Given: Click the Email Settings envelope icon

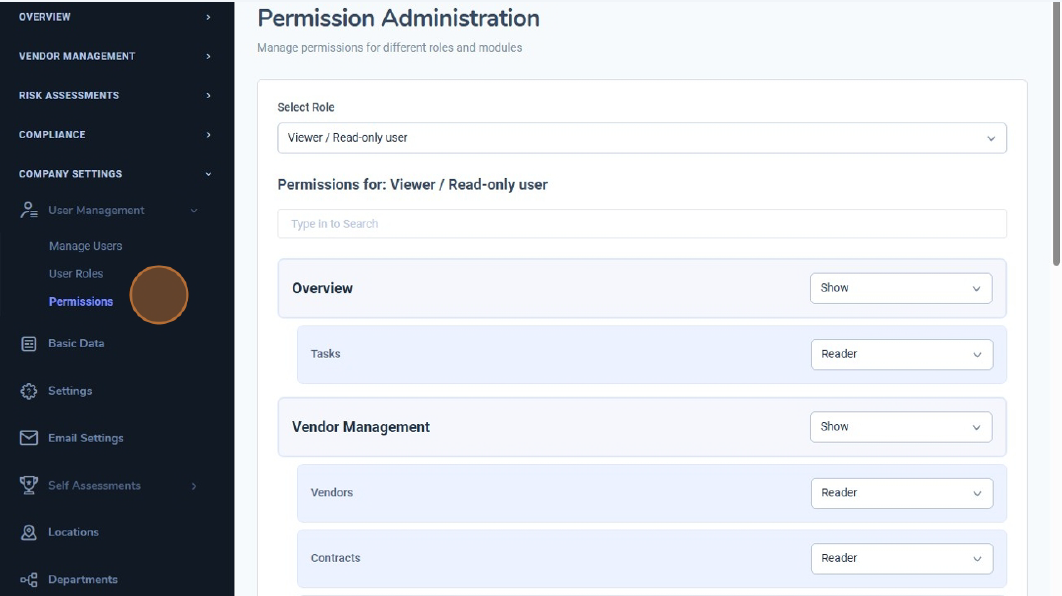Looking at the screenshot, I should click(29, 438).
